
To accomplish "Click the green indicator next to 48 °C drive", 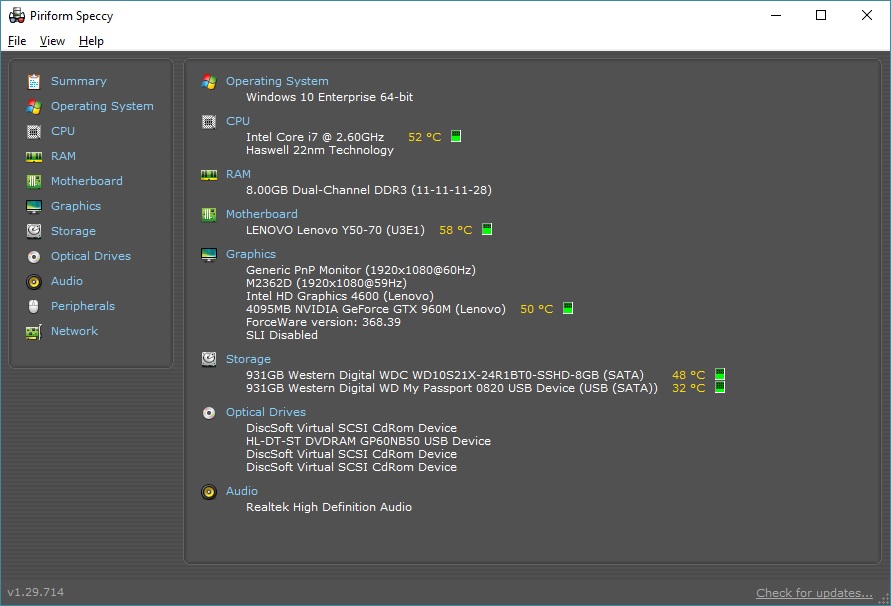I will (x=720, y=374).
